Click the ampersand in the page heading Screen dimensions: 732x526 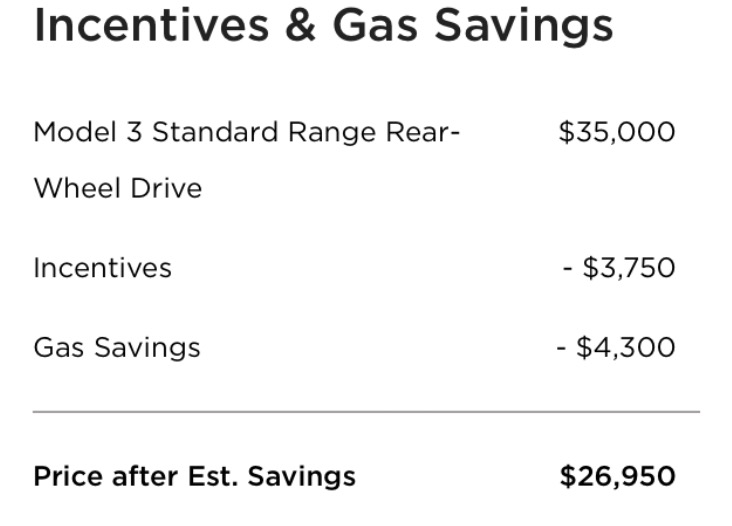[301, 26]
